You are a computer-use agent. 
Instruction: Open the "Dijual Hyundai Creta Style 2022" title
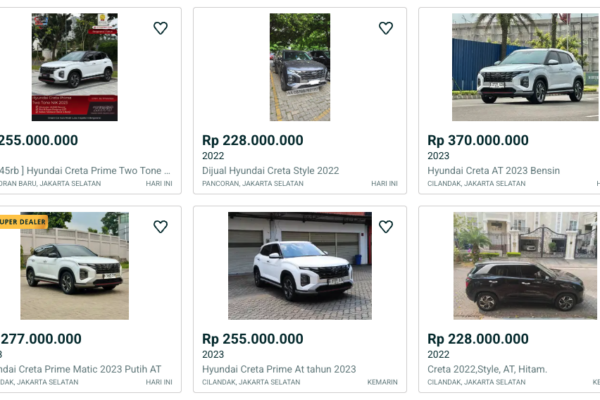click(270, 171)
